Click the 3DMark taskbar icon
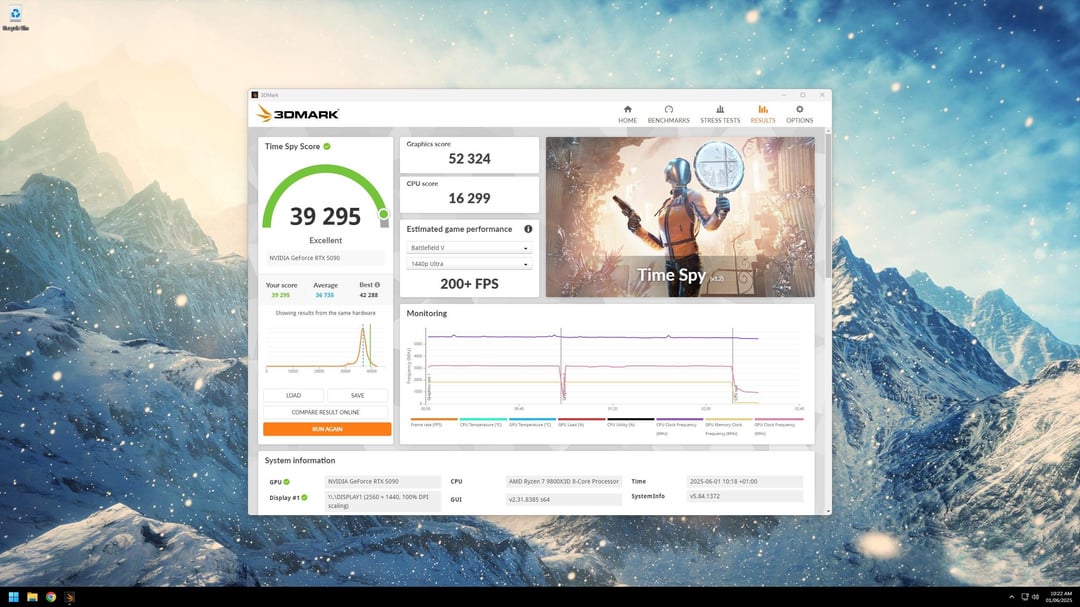 70,597
